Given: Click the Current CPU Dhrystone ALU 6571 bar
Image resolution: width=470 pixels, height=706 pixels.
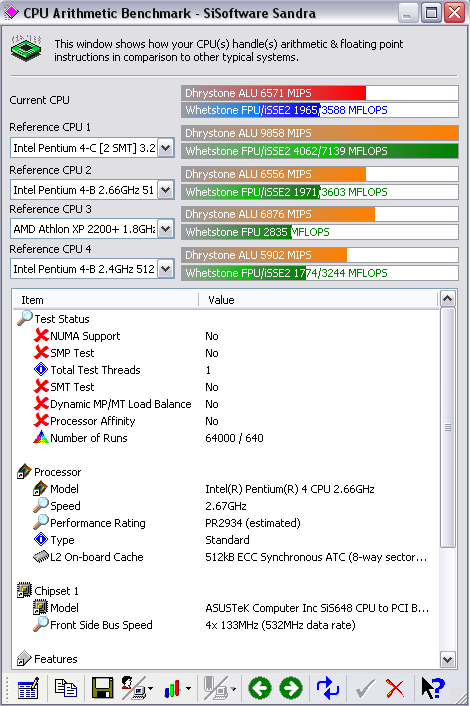Looking at the screenshot, I should (x=320, y=93).
